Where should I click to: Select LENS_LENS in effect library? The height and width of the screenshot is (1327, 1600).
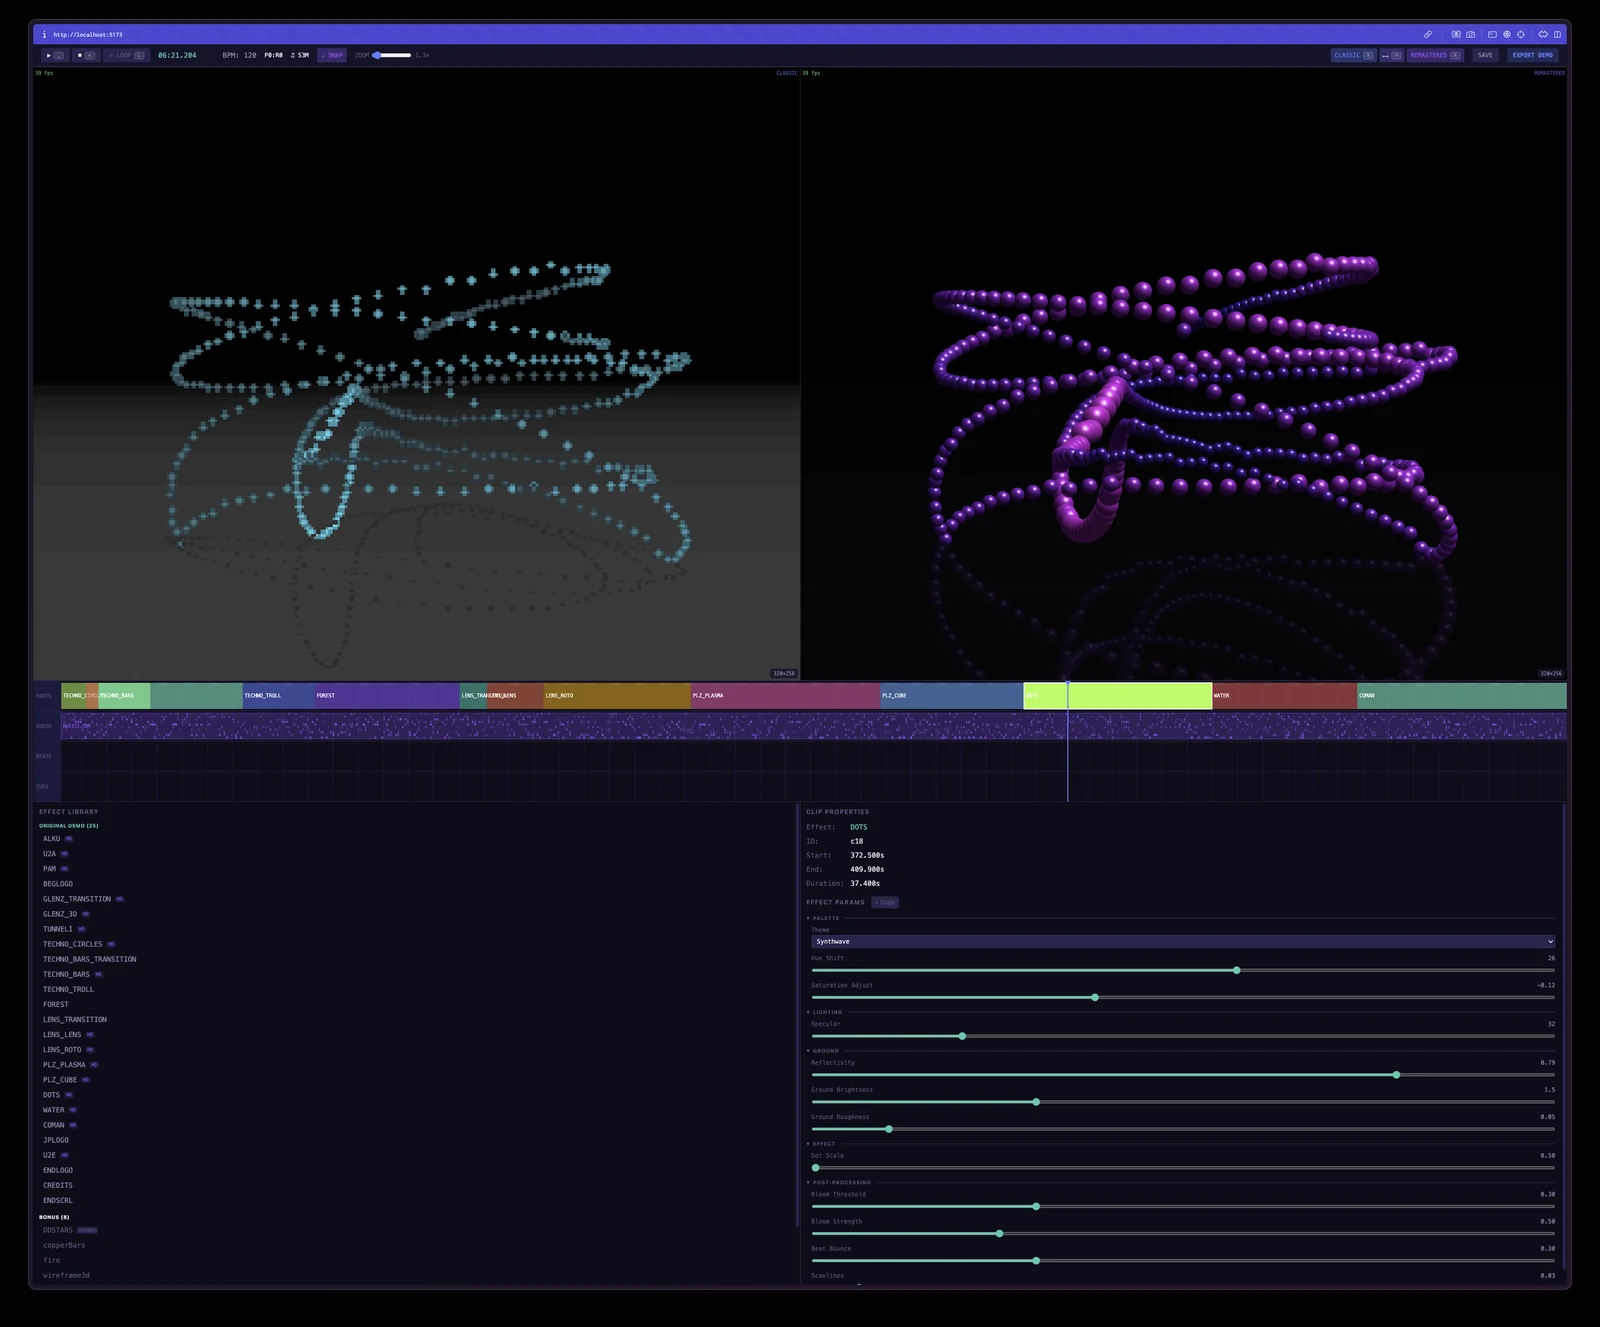click(x=62, y=1035)
